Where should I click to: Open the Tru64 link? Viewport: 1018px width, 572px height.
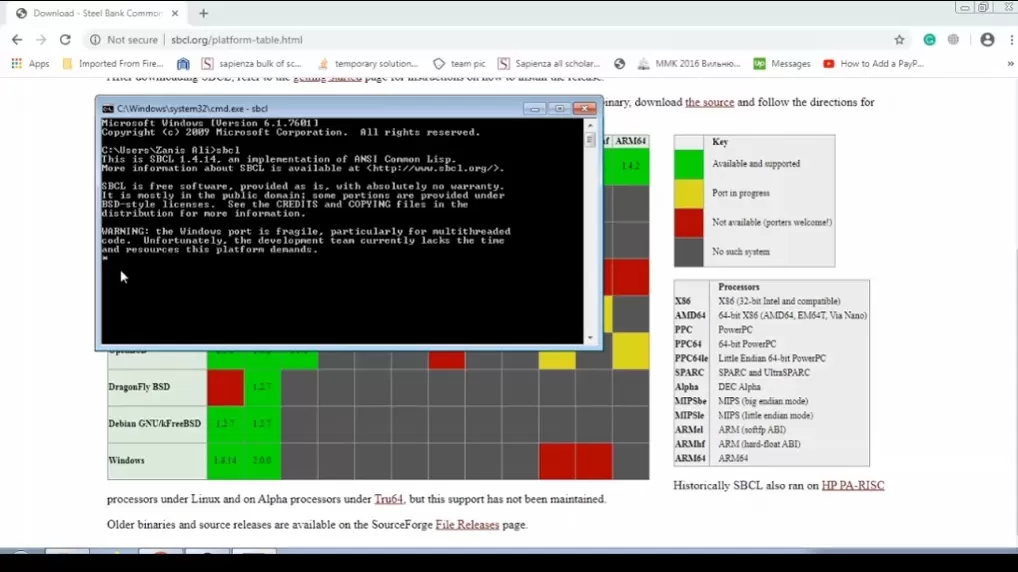(388, 499)
